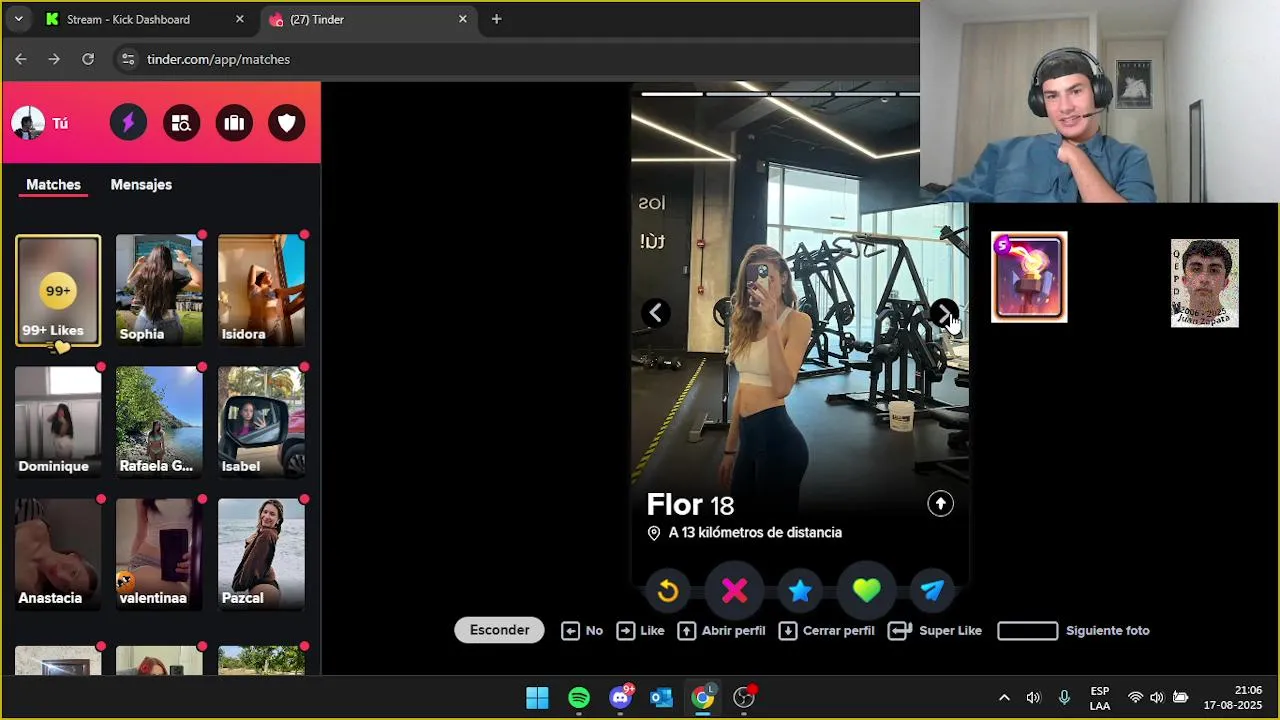Click the No shortcut hint

582,631
